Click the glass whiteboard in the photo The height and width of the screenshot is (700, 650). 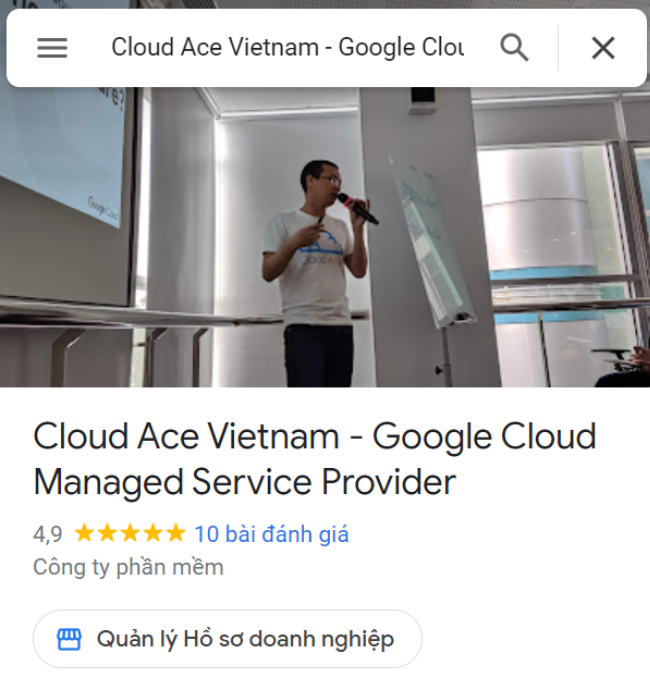[431, 241]
